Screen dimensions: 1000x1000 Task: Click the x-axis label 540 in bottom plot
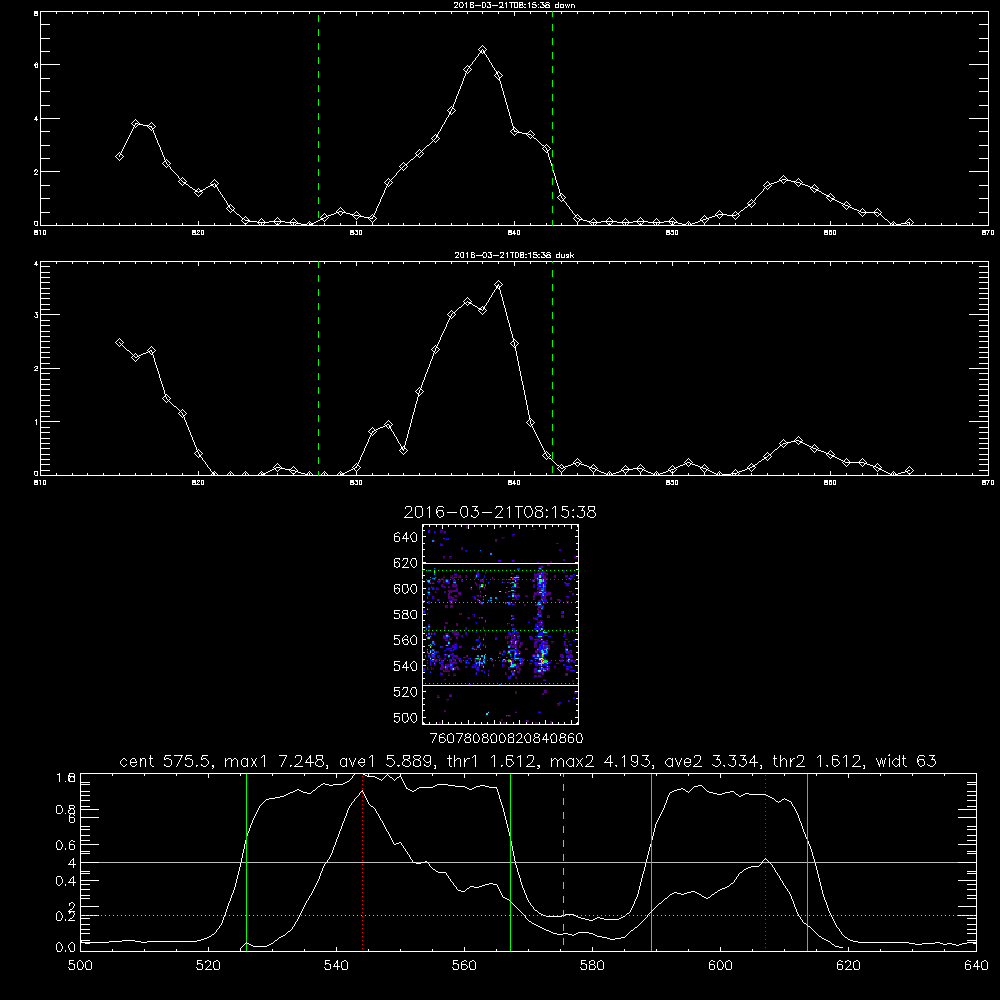pyautogui.click(x=336, y=966)
